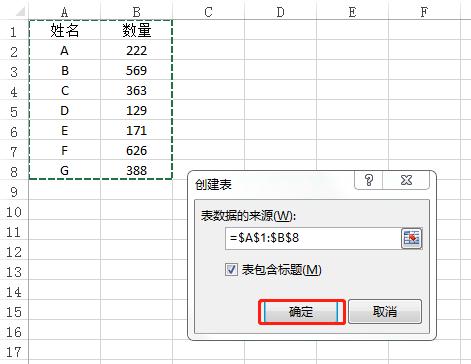
Task: Select column A header
Action: coord(65,12)
